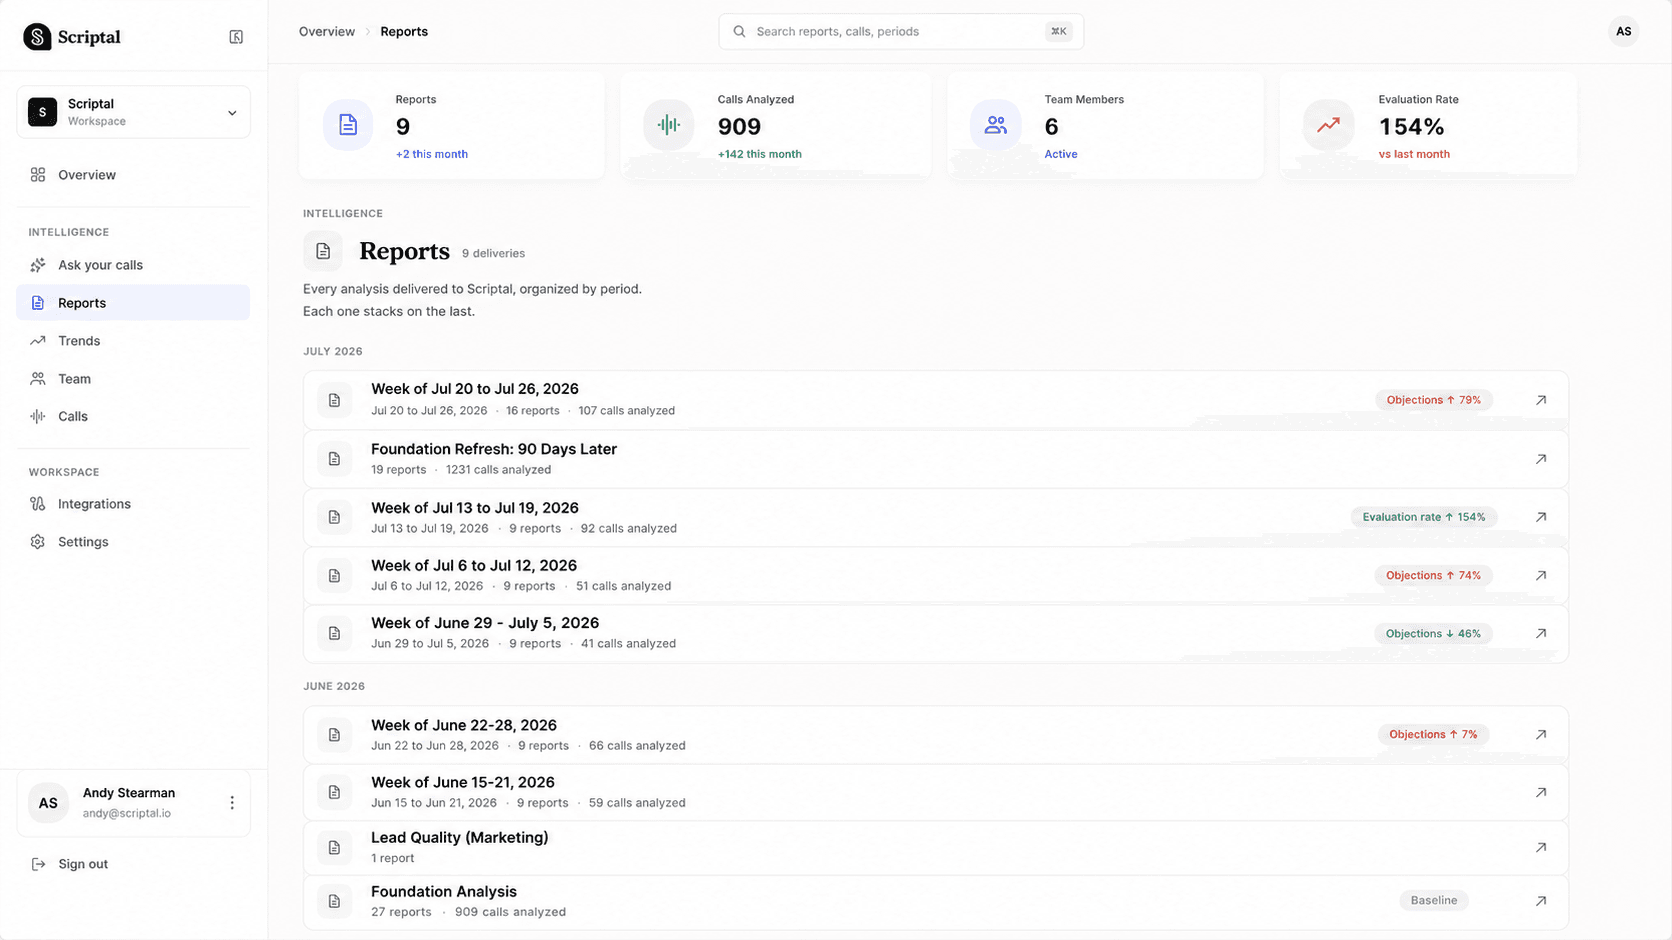Click Reports breadcrumb
The image size is (1672, 940).
coord(404,32)
